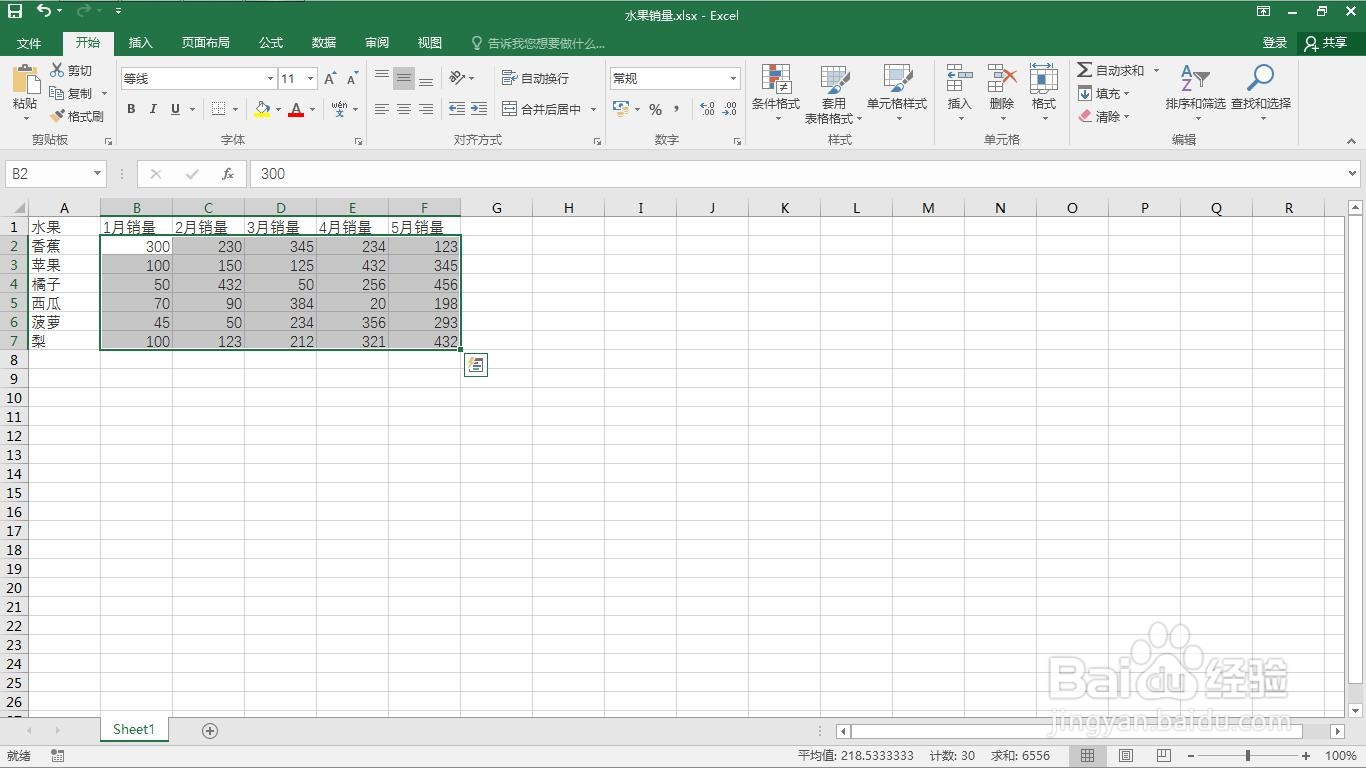The image size is (1366, 768).
Task: Toggle center horizontal alignment
Action: point(404,109)
